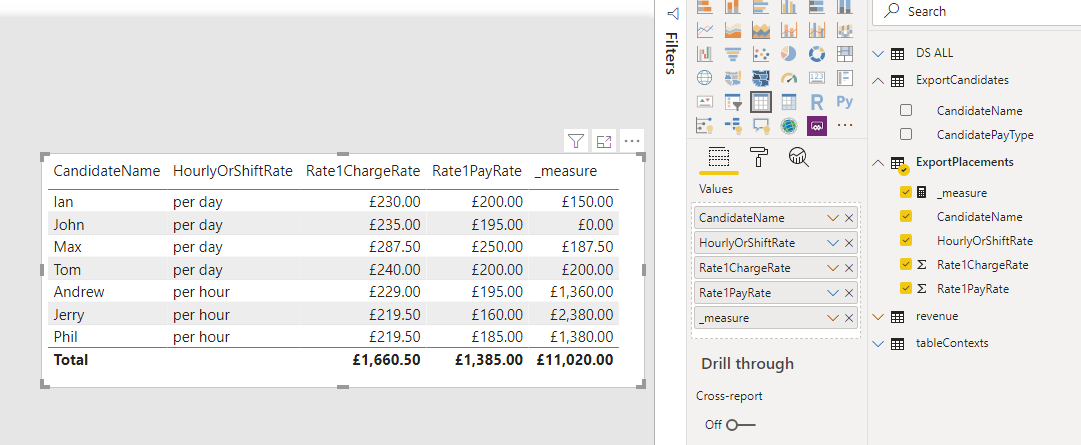This screenshot has height=445, width=1081.
Task: Open the Rate1ChargeRate value dropdown arrow
Action: coord(833,268)
